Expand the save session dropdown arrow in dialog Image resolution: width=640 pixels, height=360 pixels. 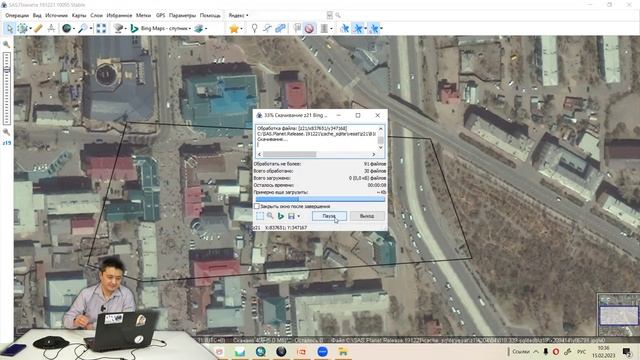[x=299, y=216]
